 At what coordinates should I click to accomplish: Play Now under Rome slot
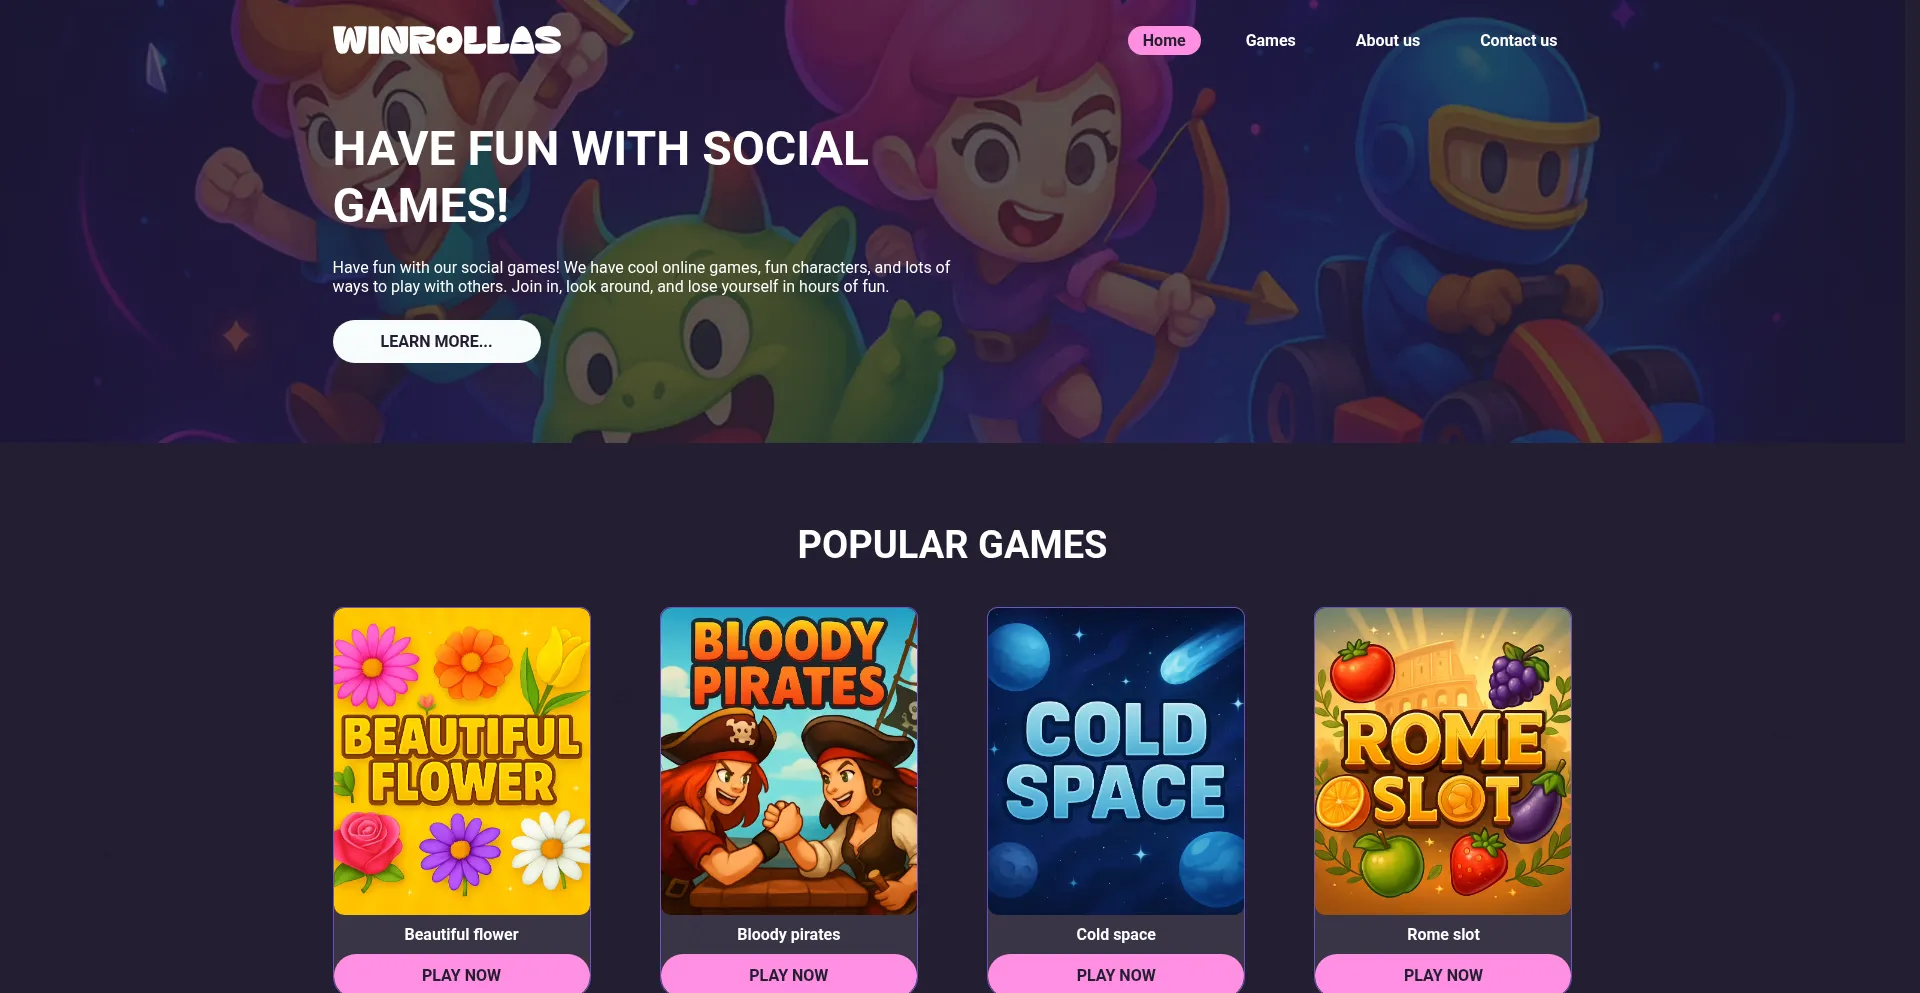[1443, 974]
